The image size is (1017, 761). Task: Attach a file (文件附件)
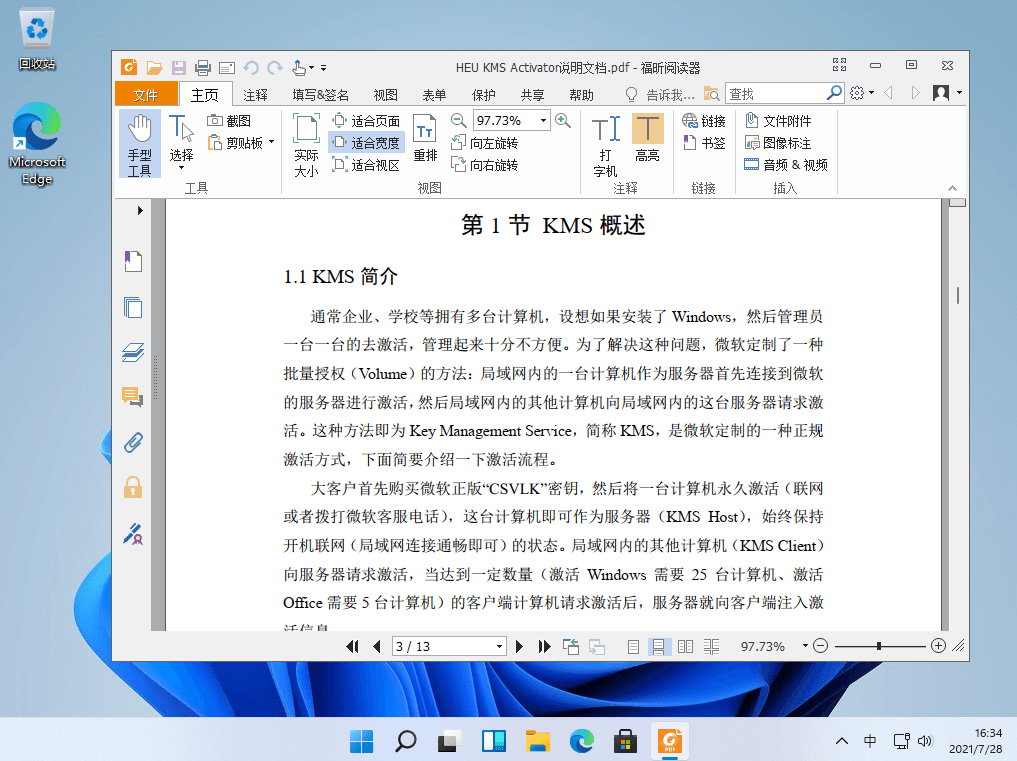pyautogui.click(x=778, y=121)
